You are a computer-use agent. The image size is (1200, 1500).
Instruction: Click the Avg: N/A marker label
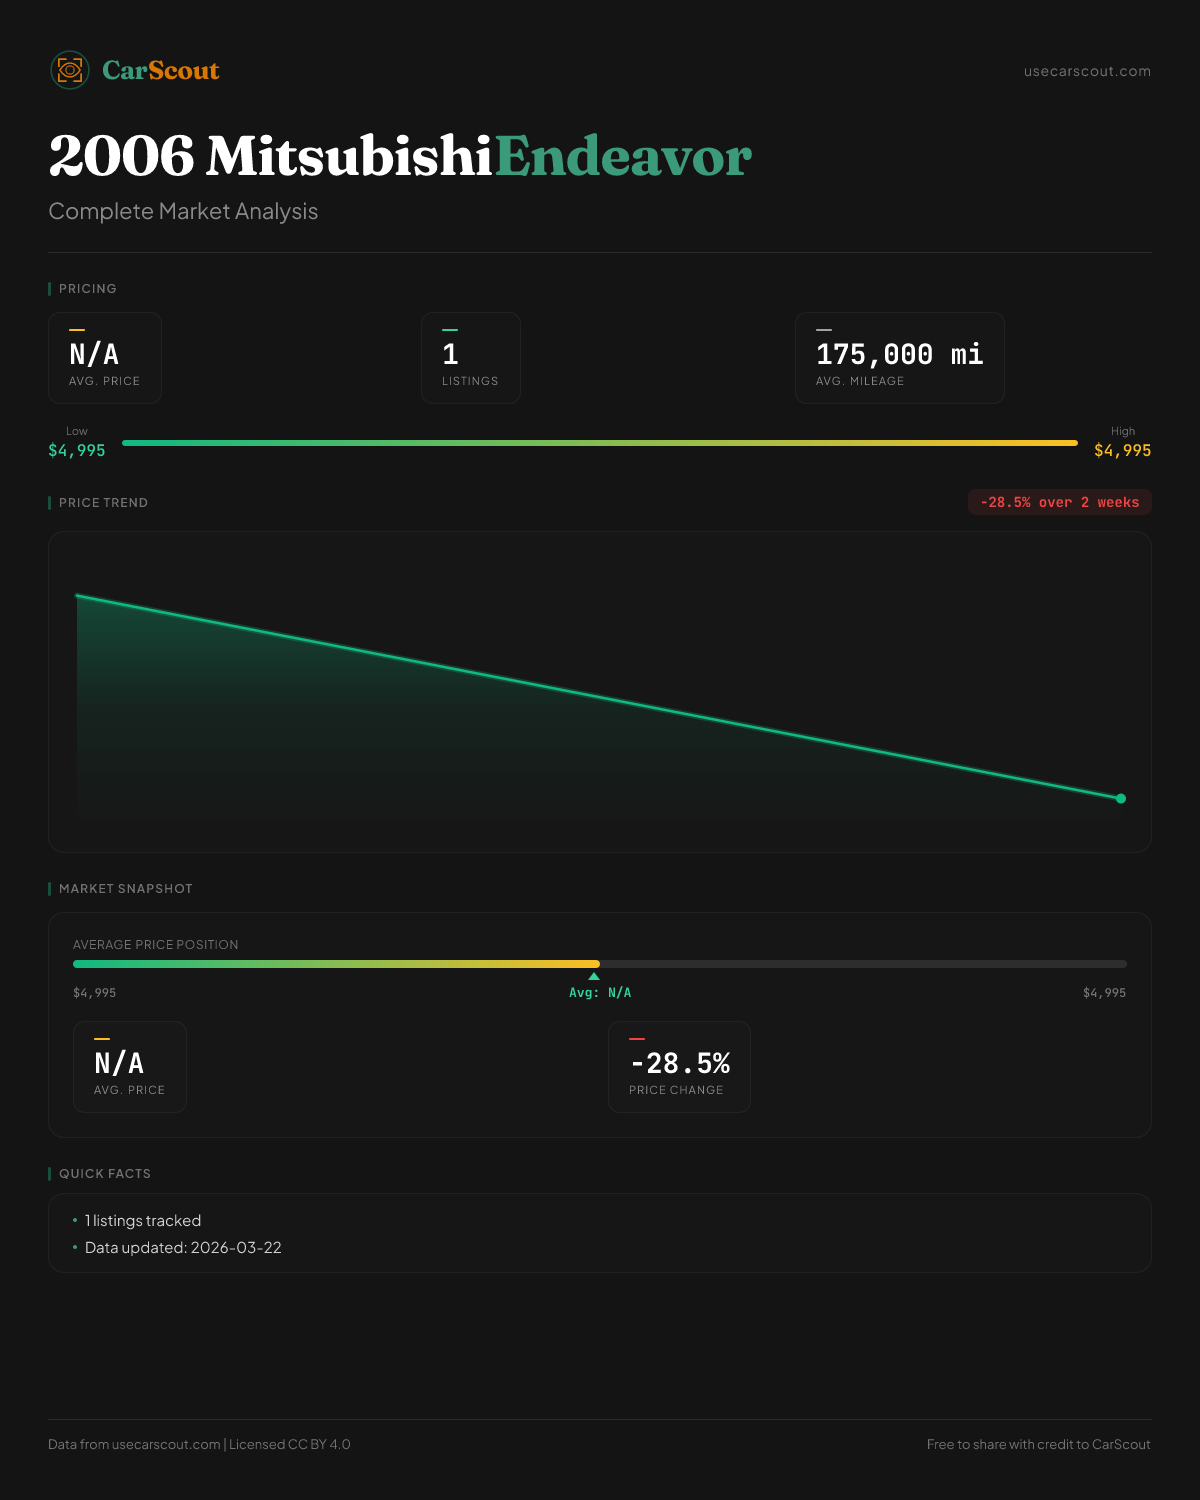point(600,993)
